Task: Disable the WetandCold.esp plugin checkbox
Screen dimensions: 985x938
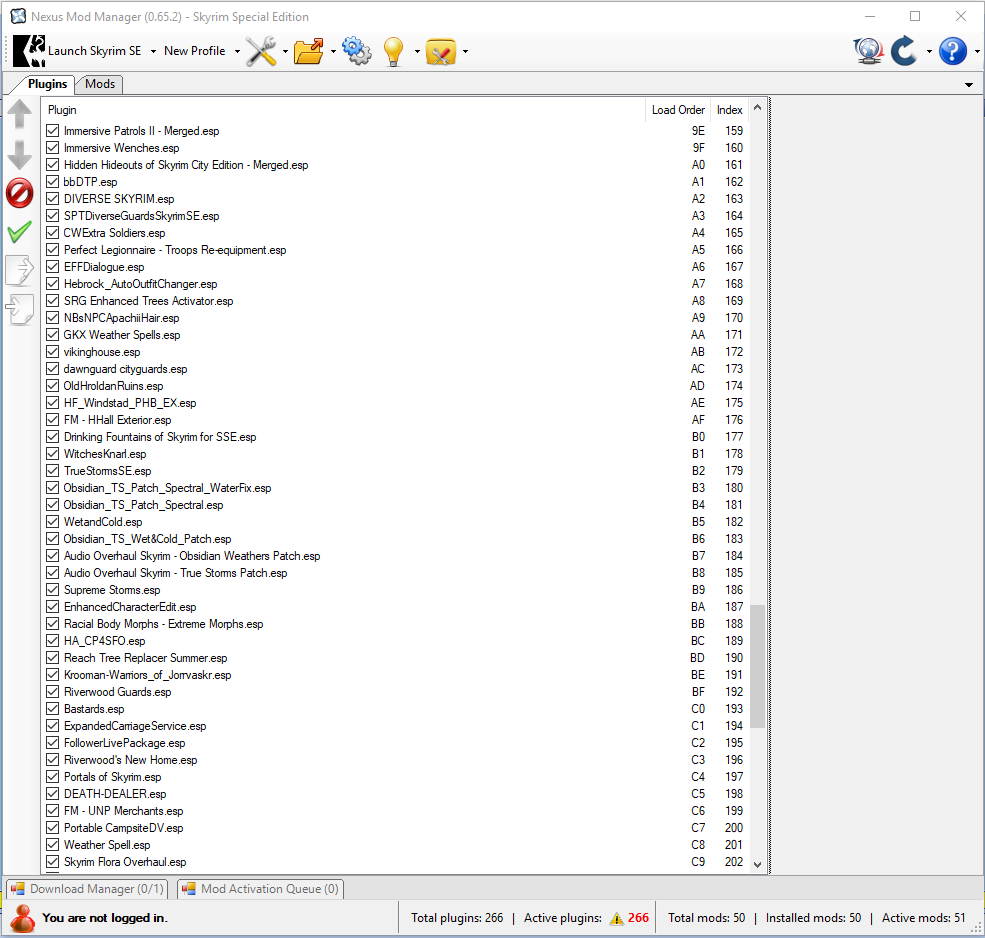Action: tap(53, 522)
